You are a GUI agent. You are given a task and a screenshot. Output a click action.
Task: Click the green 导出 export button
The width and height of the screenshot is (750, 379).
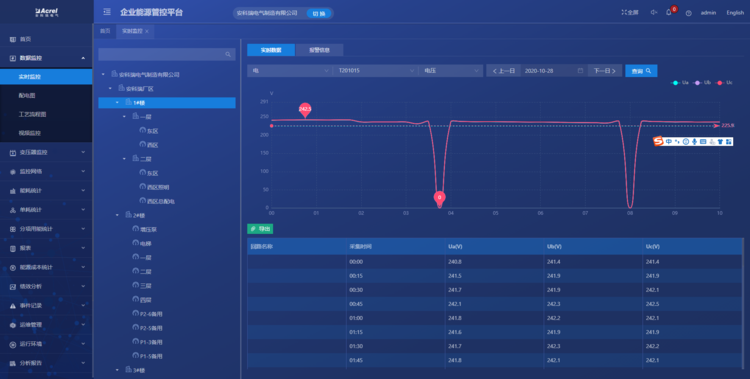pyautogui.click(x=260, y=229)
